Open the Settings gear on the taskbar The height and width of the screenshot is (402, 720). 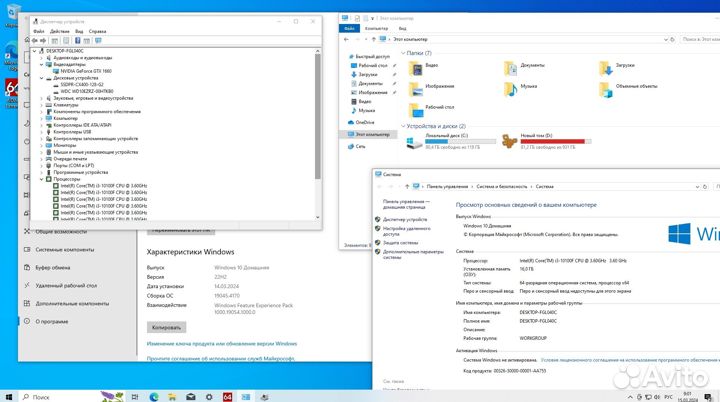click(x=209, y=396)
